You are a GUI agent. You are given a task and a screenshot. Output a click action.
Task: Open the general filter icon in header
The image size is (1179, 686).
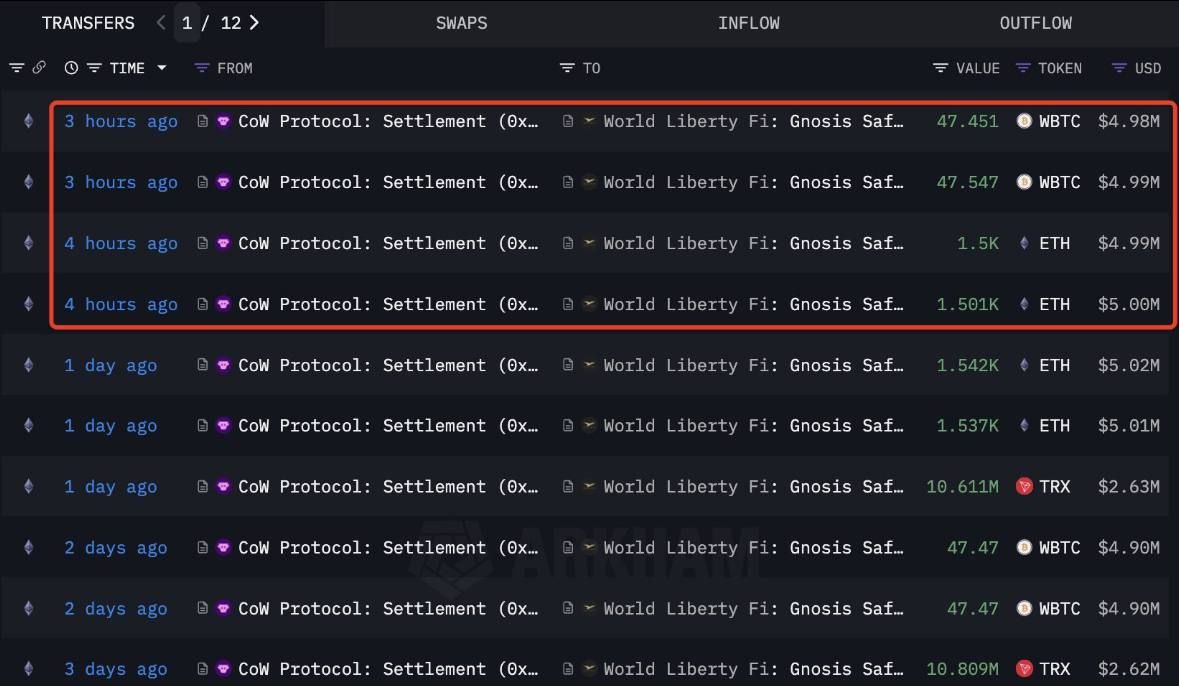pyautogui.click(x=17, y=68)
